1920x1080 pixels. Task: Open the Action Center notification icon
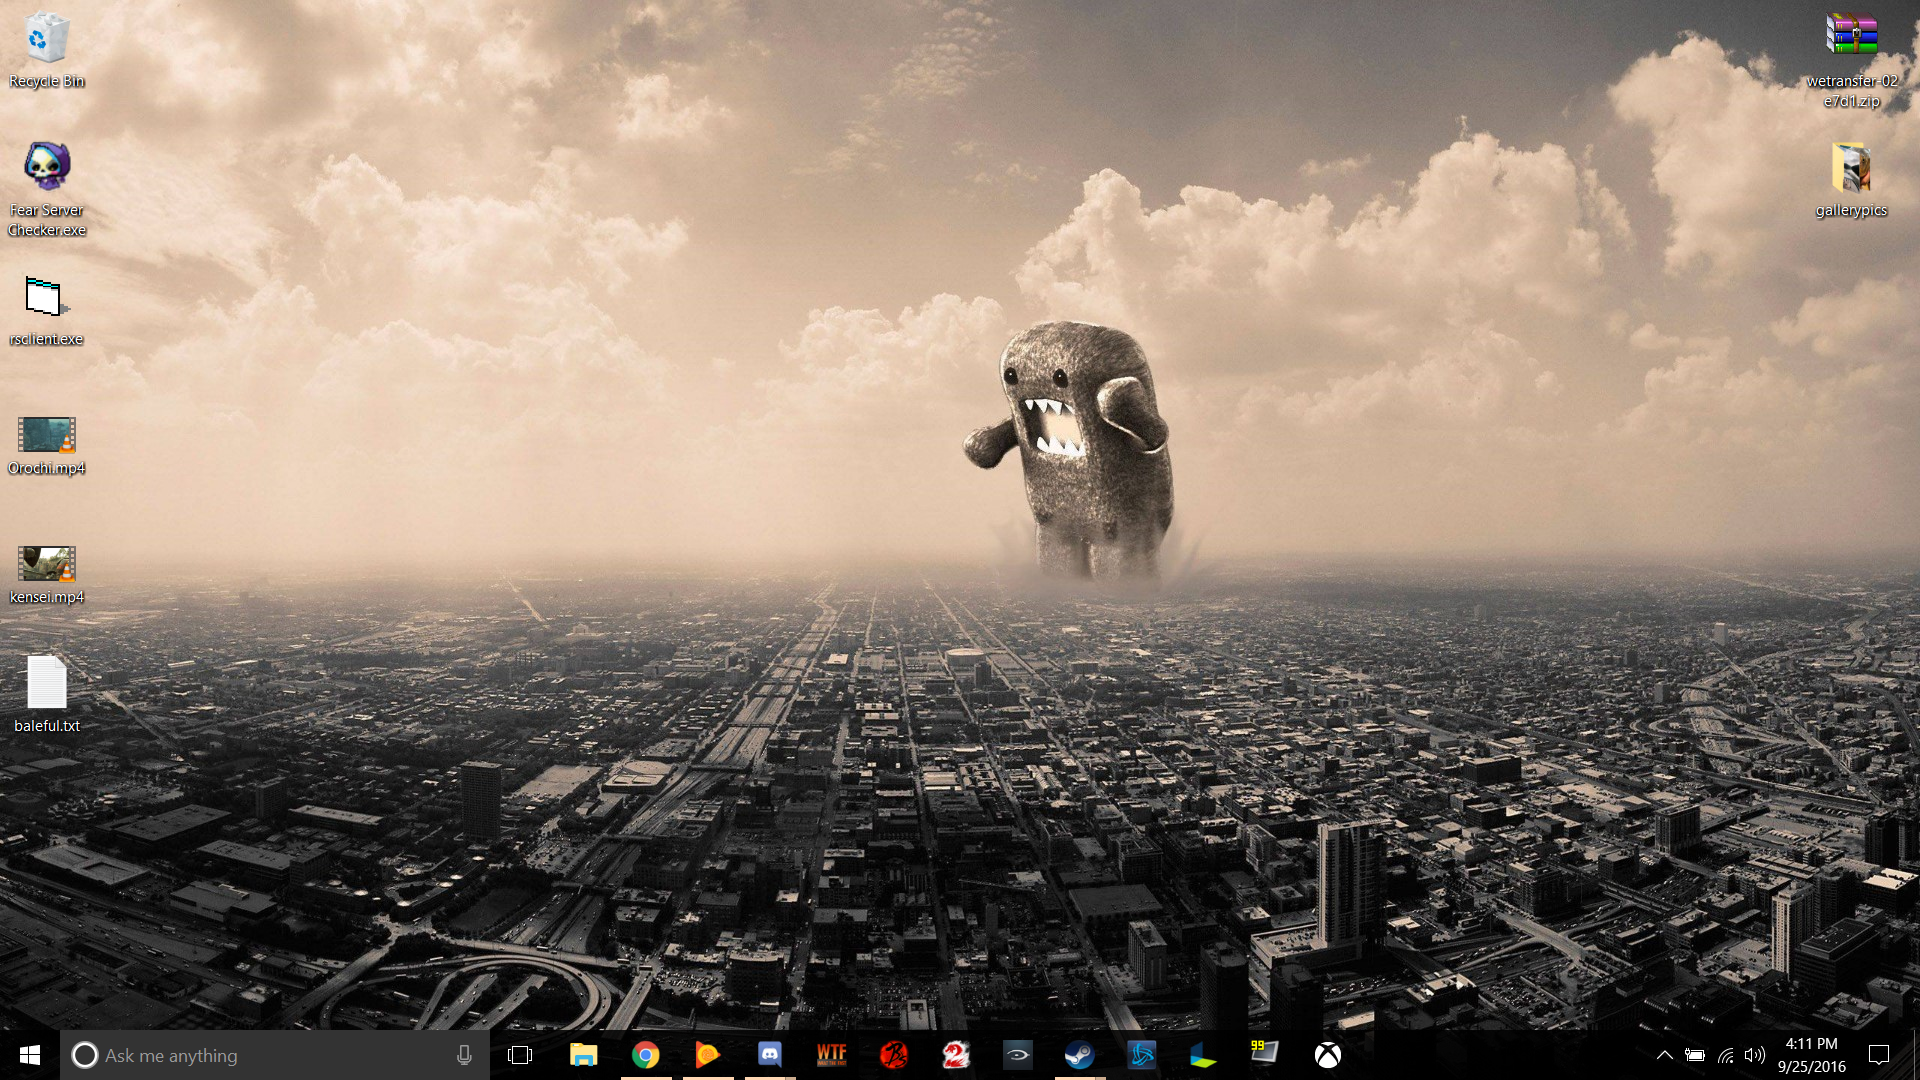coord(1879,1055)
